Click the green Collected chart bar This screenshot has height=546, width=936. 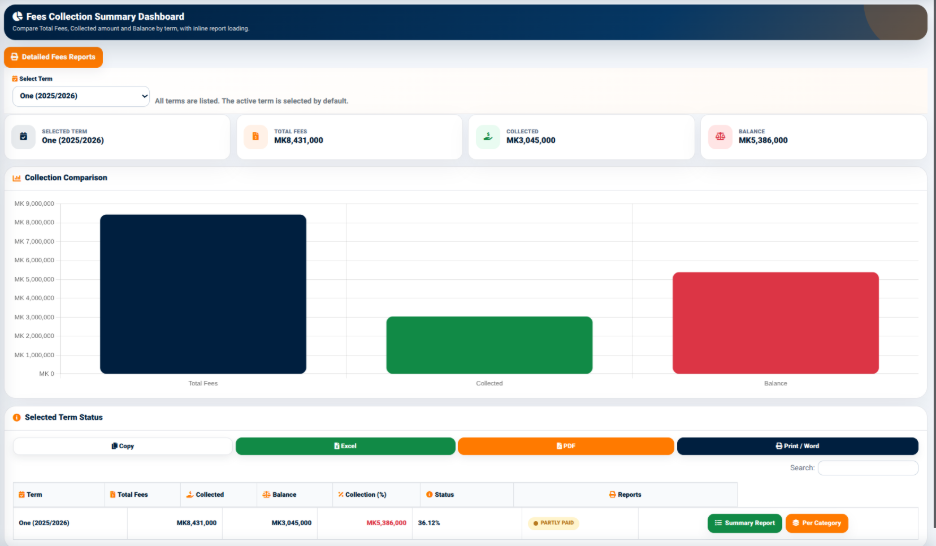click(489, 346)
